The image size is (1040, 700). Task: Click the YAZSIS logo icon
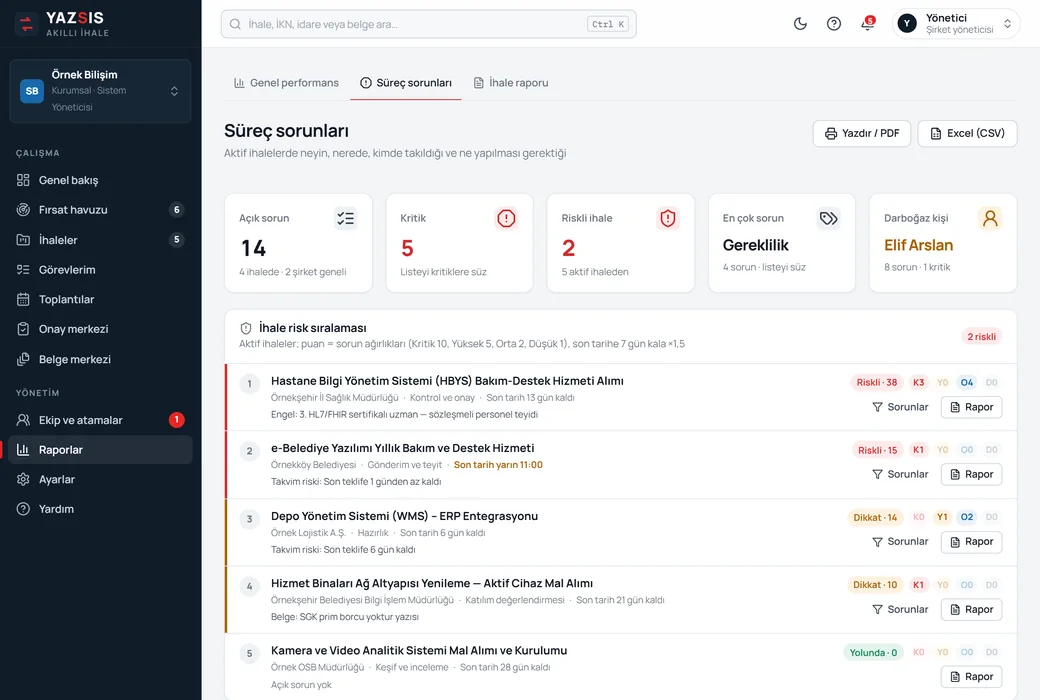pyautogui.click(x=26, y=24)
